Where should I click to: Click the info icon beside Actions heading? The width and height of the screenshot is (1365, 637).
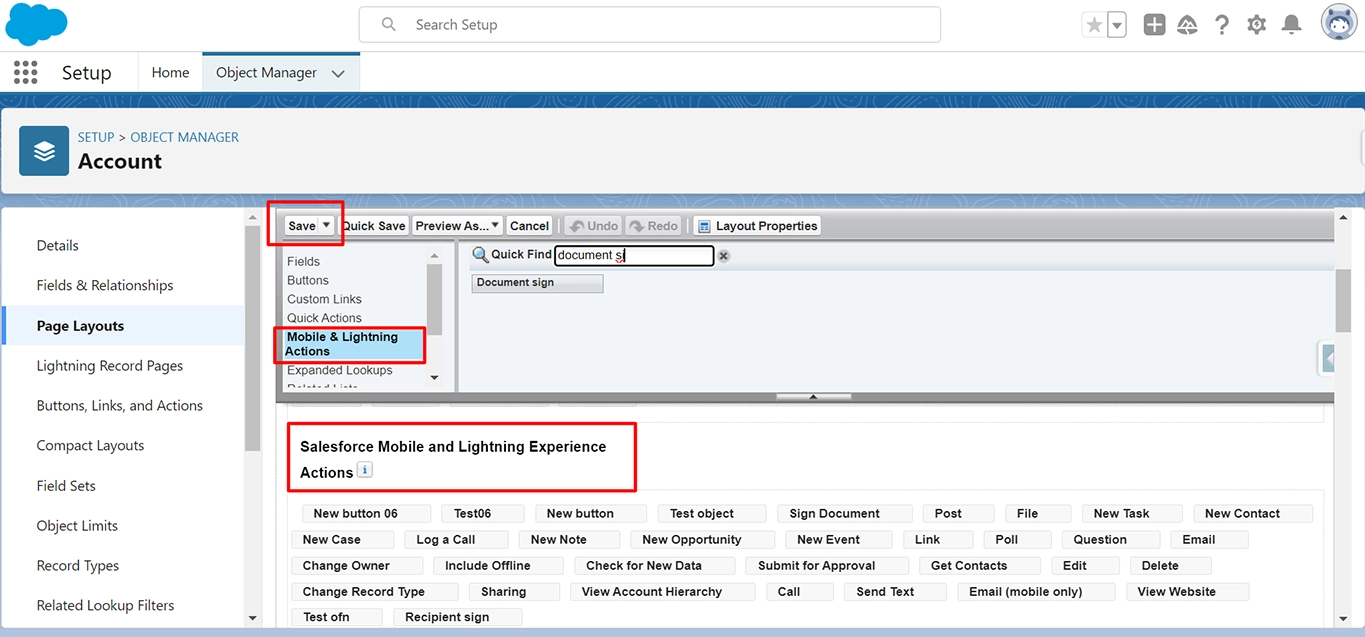365,470
